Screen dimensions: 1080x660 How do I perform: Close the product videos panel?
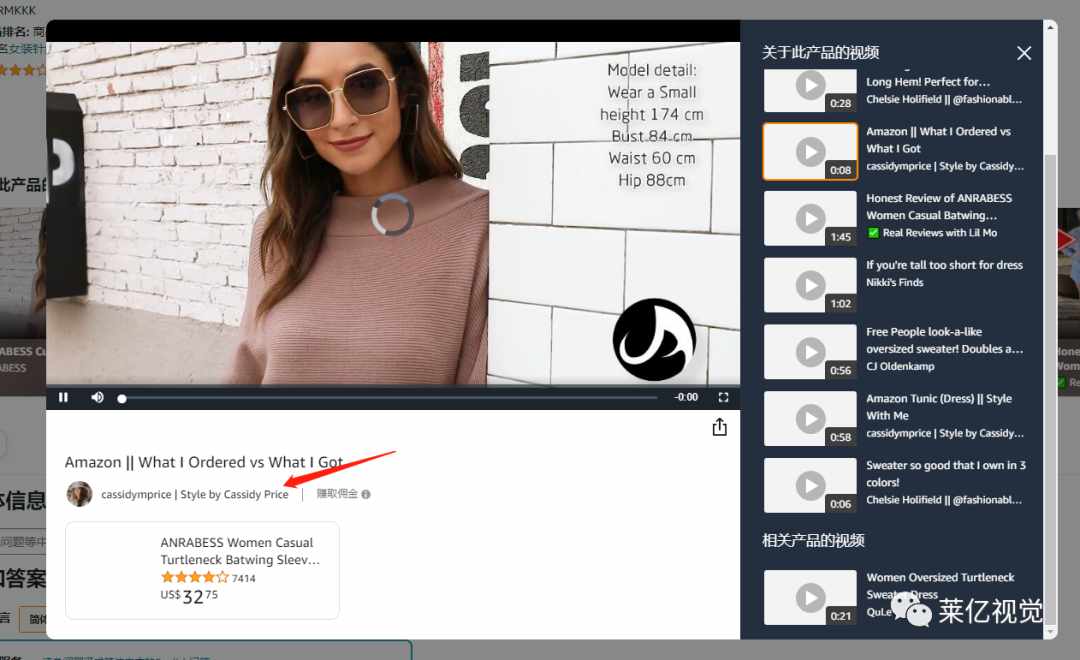point(1024,53)
